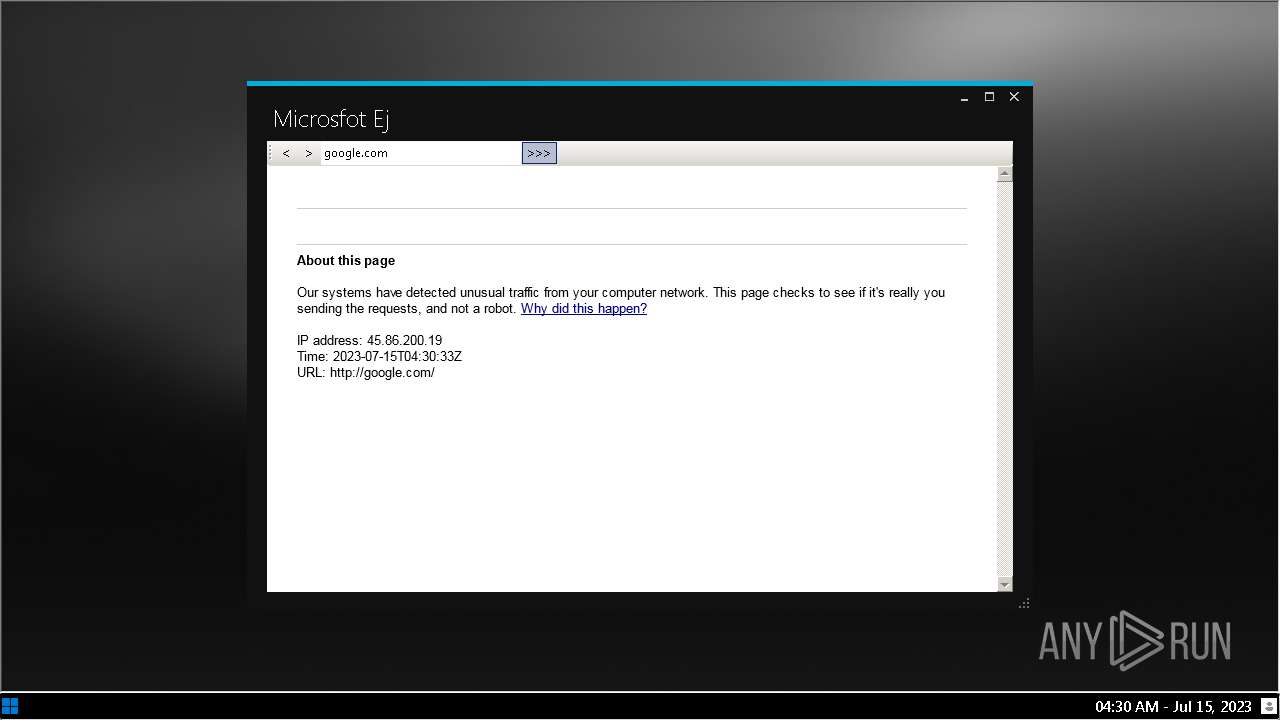Click the scrollbar down arrow
Viewport: 1280px width, 720px height.
coord(1005,584)
